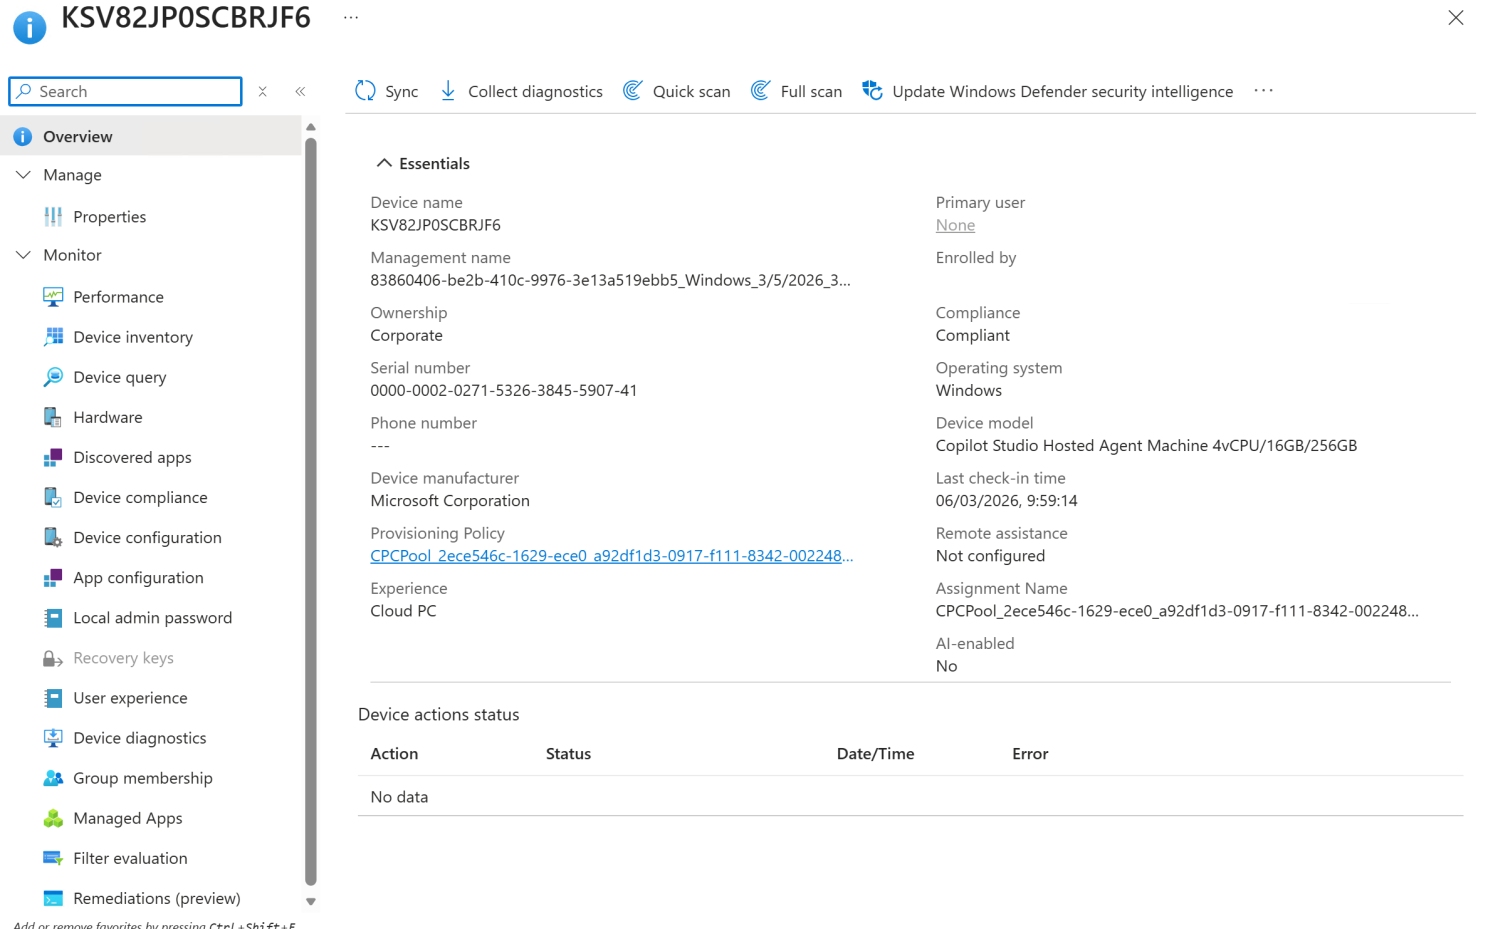Click the Device configuration icon
This screenshot has width=1488, height=929.
(53, 537)
